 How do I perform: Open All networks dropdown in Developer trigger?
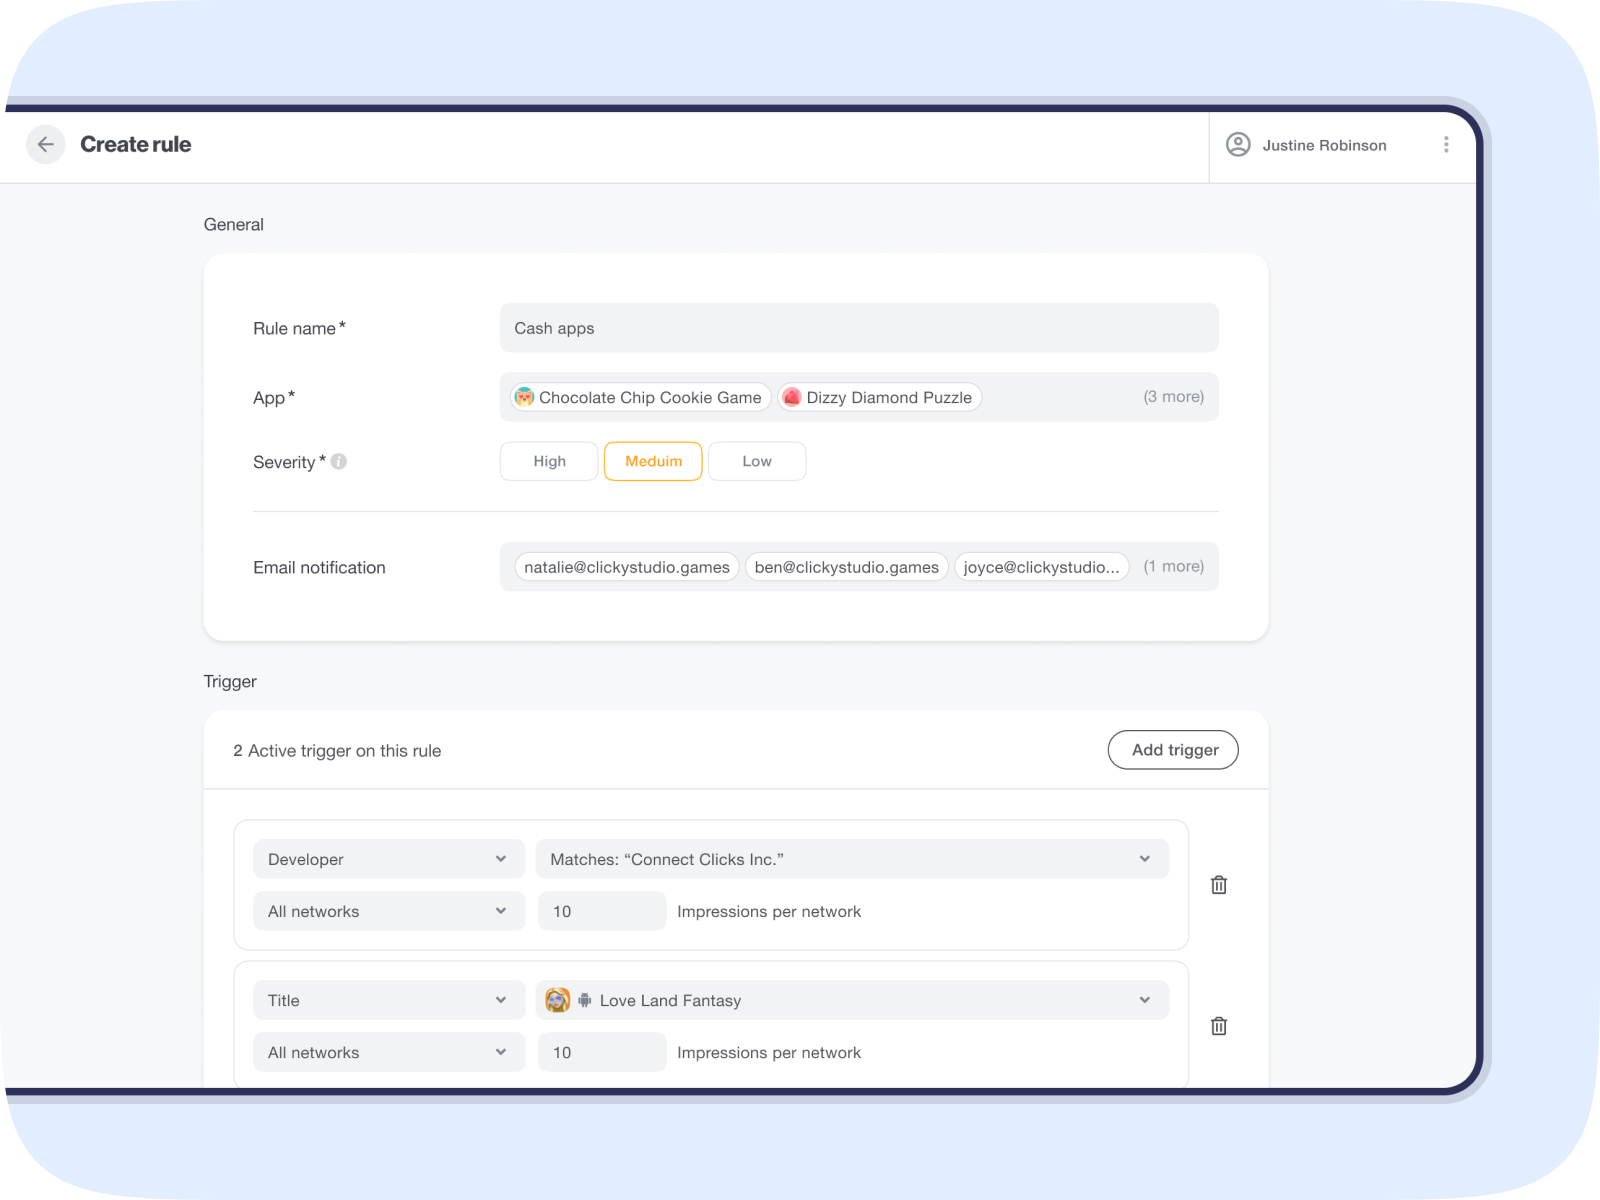tap(389, 911)
